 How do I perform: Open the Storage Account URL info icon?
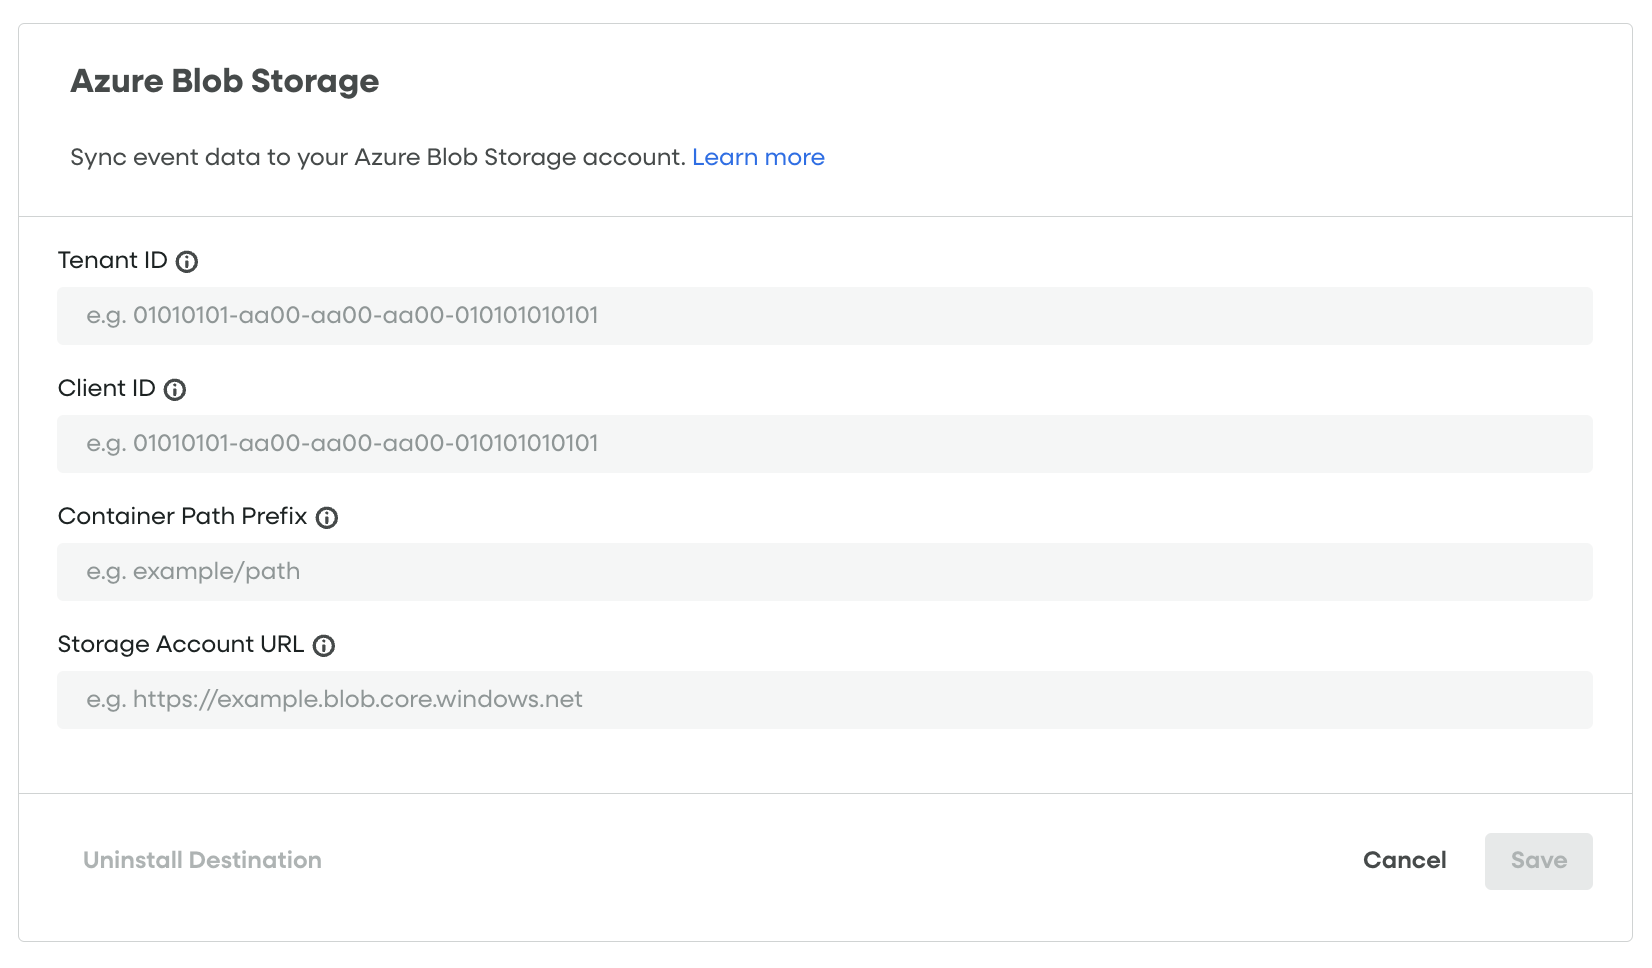tap(324, 646)
